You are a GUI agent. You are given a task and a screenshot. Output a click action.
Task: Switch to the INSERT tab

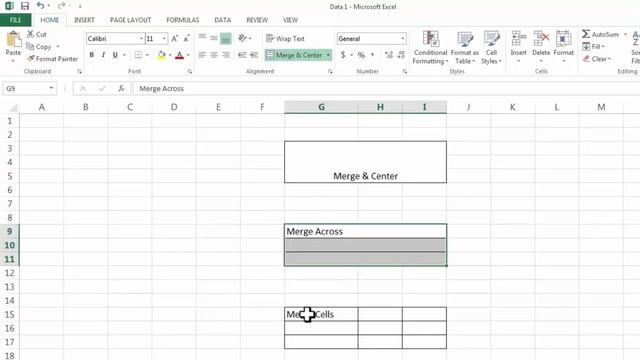[x=84, y=20]
